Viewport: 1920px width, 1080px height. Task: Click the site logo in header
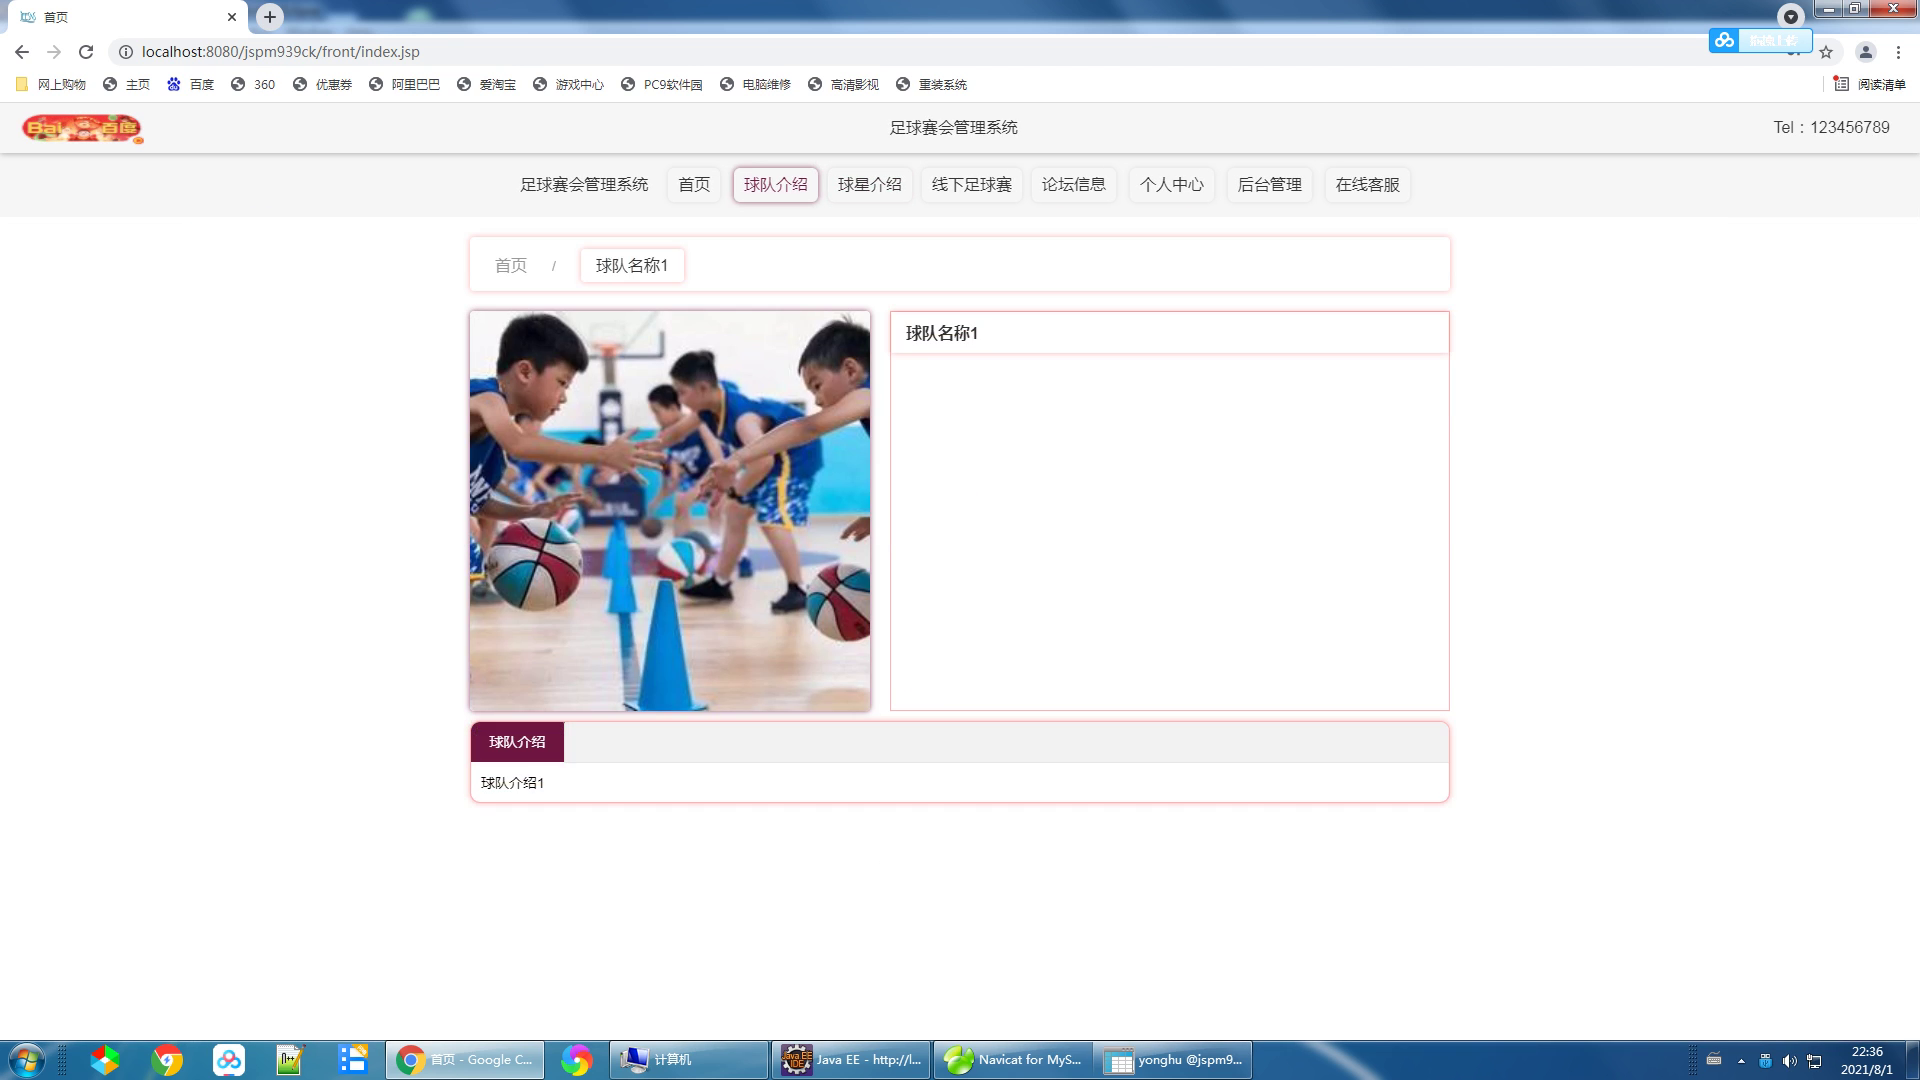(x=82, y=128)
